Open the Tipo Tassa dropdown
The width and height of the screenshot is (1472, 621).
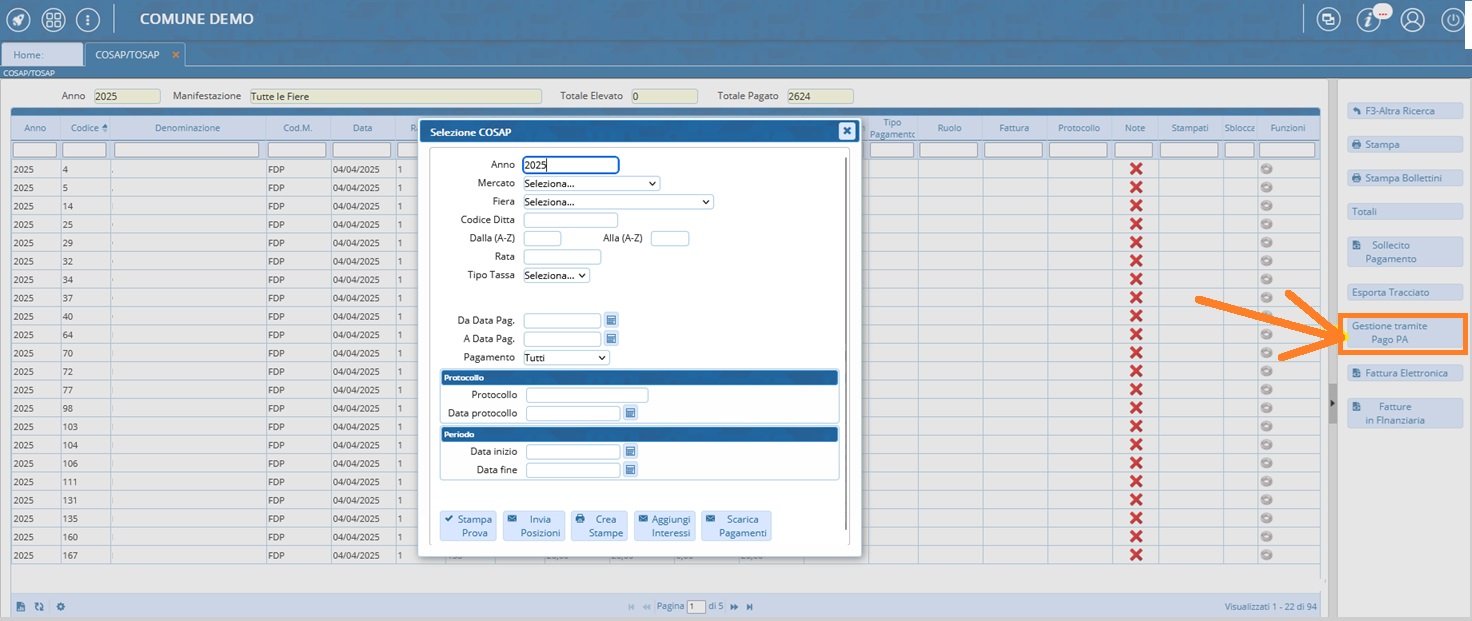[x=556, y=275]
